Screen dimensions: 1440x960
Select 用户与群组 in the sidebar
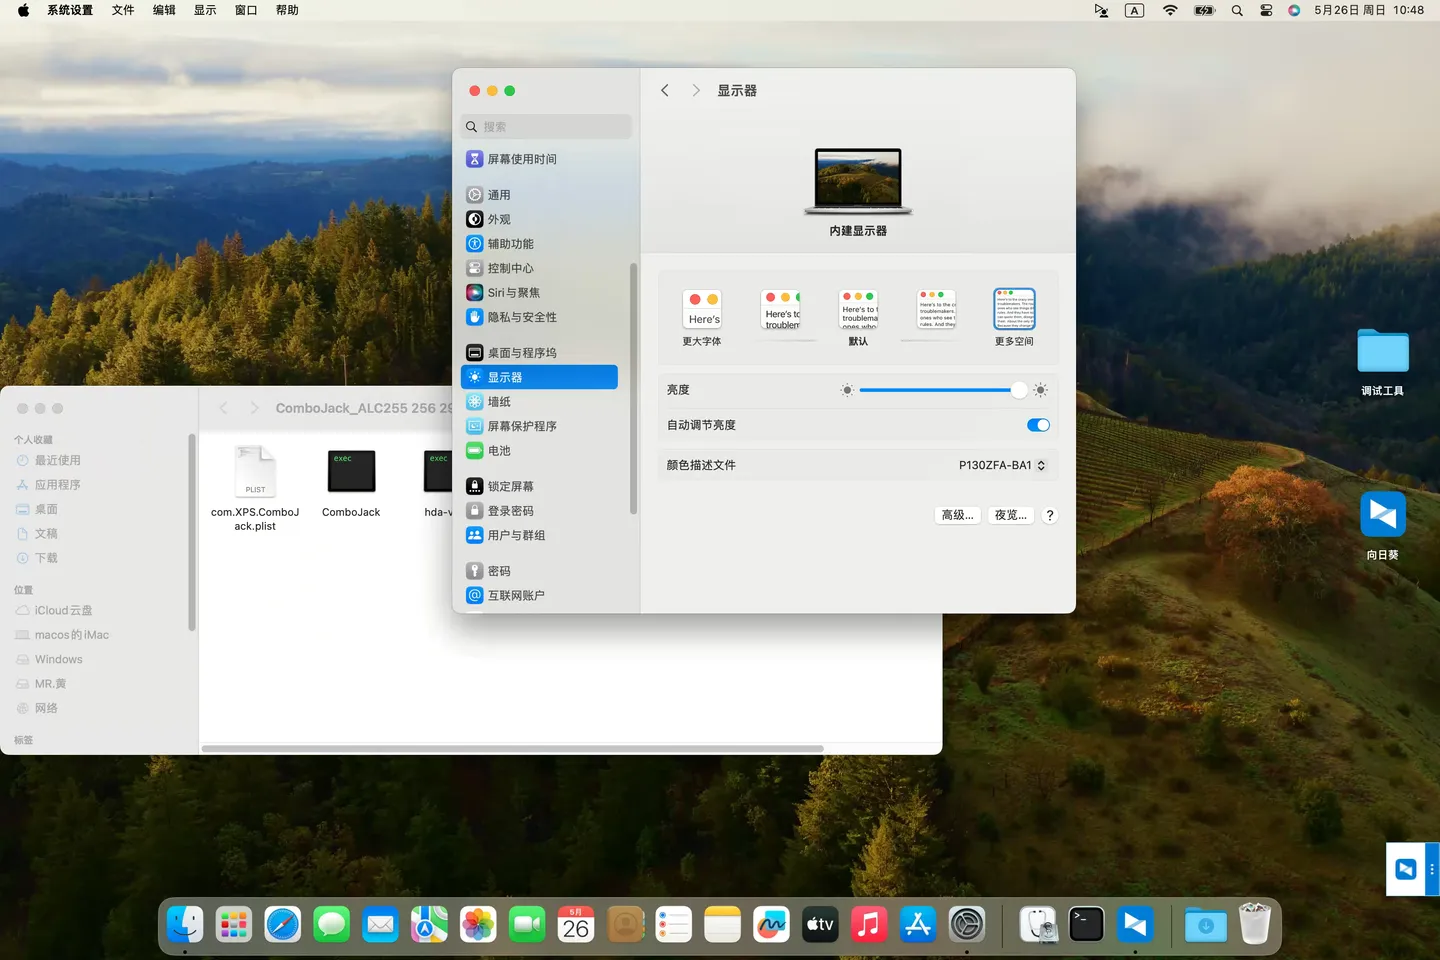point(516,535)
